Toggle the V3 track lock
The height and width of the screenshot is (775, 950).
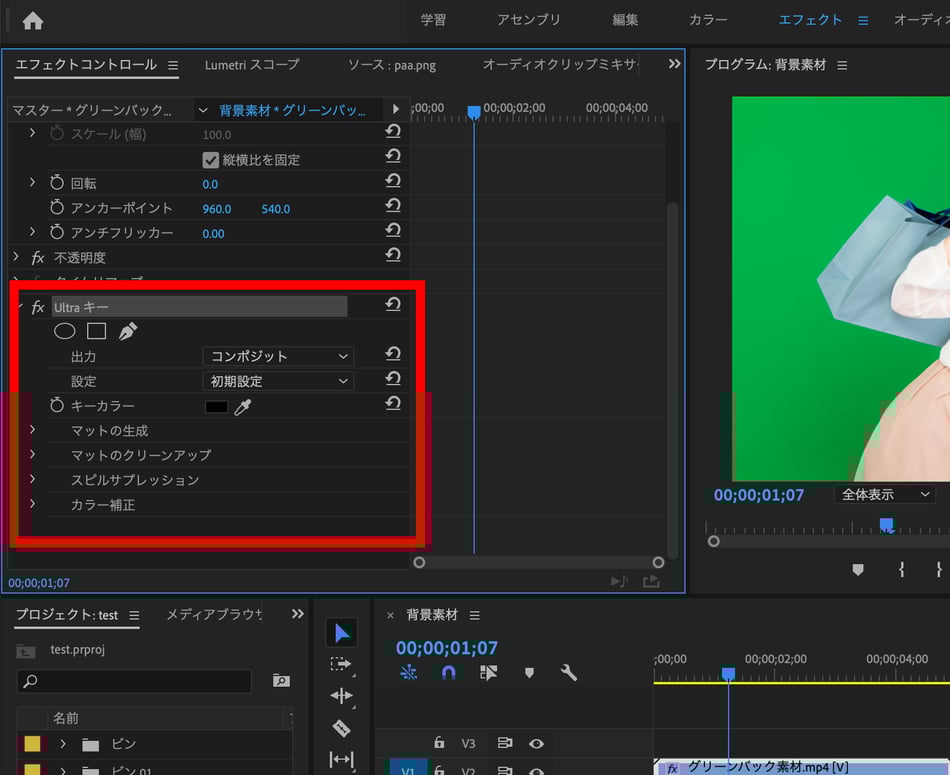point(438,743)
